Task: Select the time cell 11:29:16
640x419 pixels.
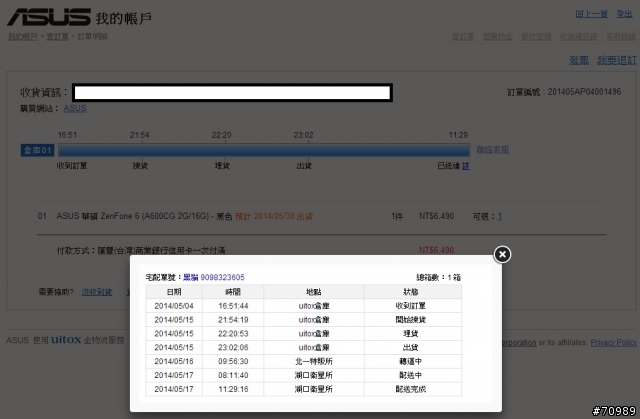Action: (x=233, y=389)
